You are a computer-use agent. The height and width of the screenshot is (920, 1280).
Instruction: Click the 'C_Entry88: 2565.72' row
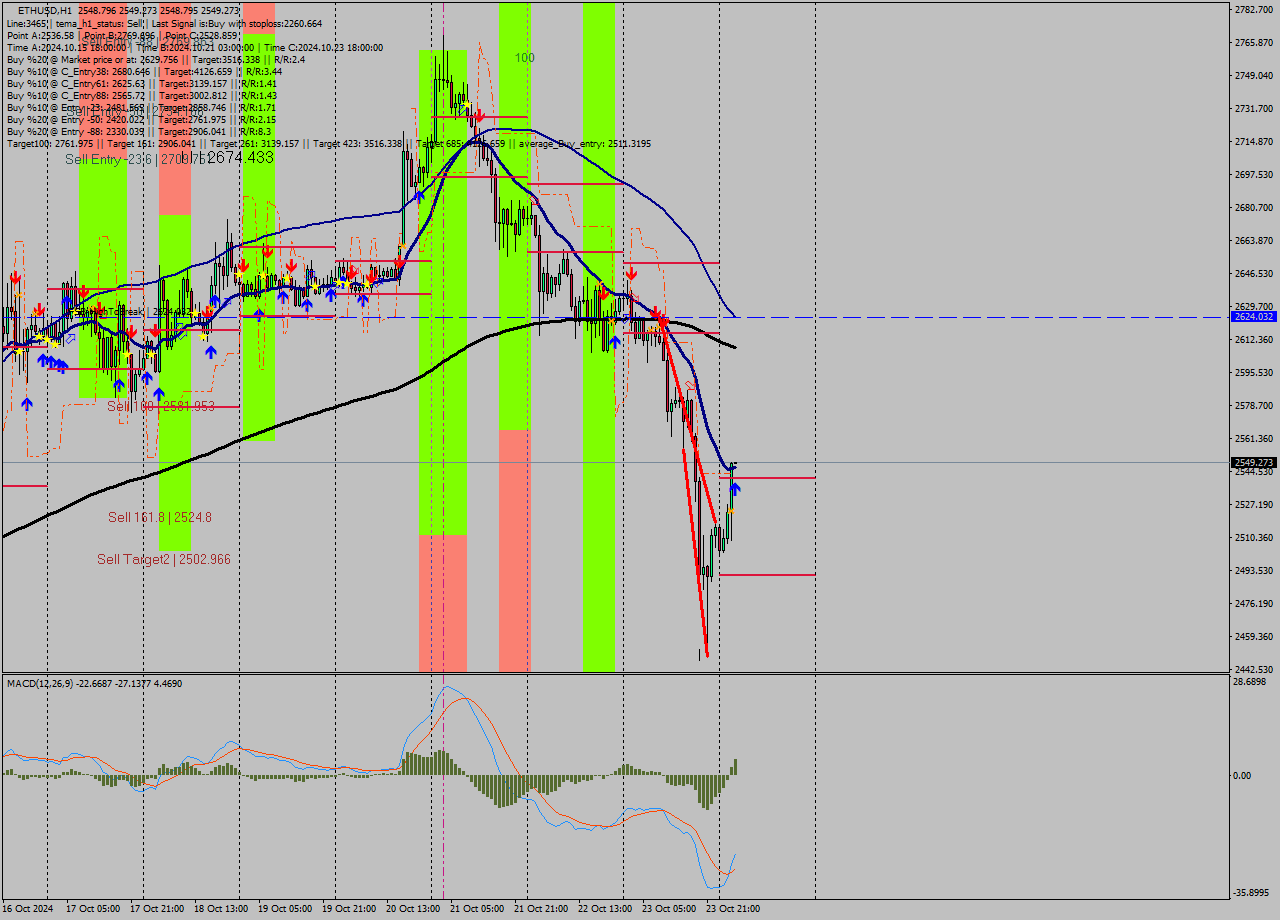point(141,95)
